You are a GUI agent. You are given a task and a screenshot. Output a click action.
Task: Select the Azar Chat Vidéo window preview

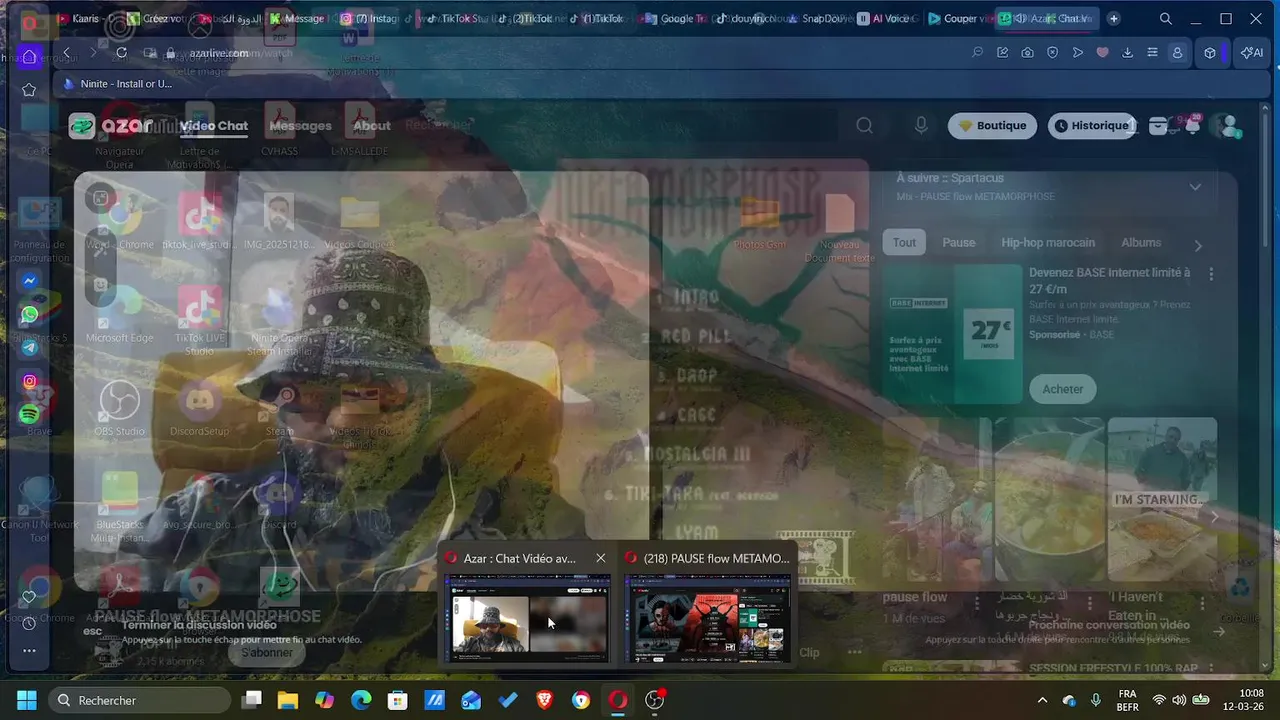[x=527, y=617]
